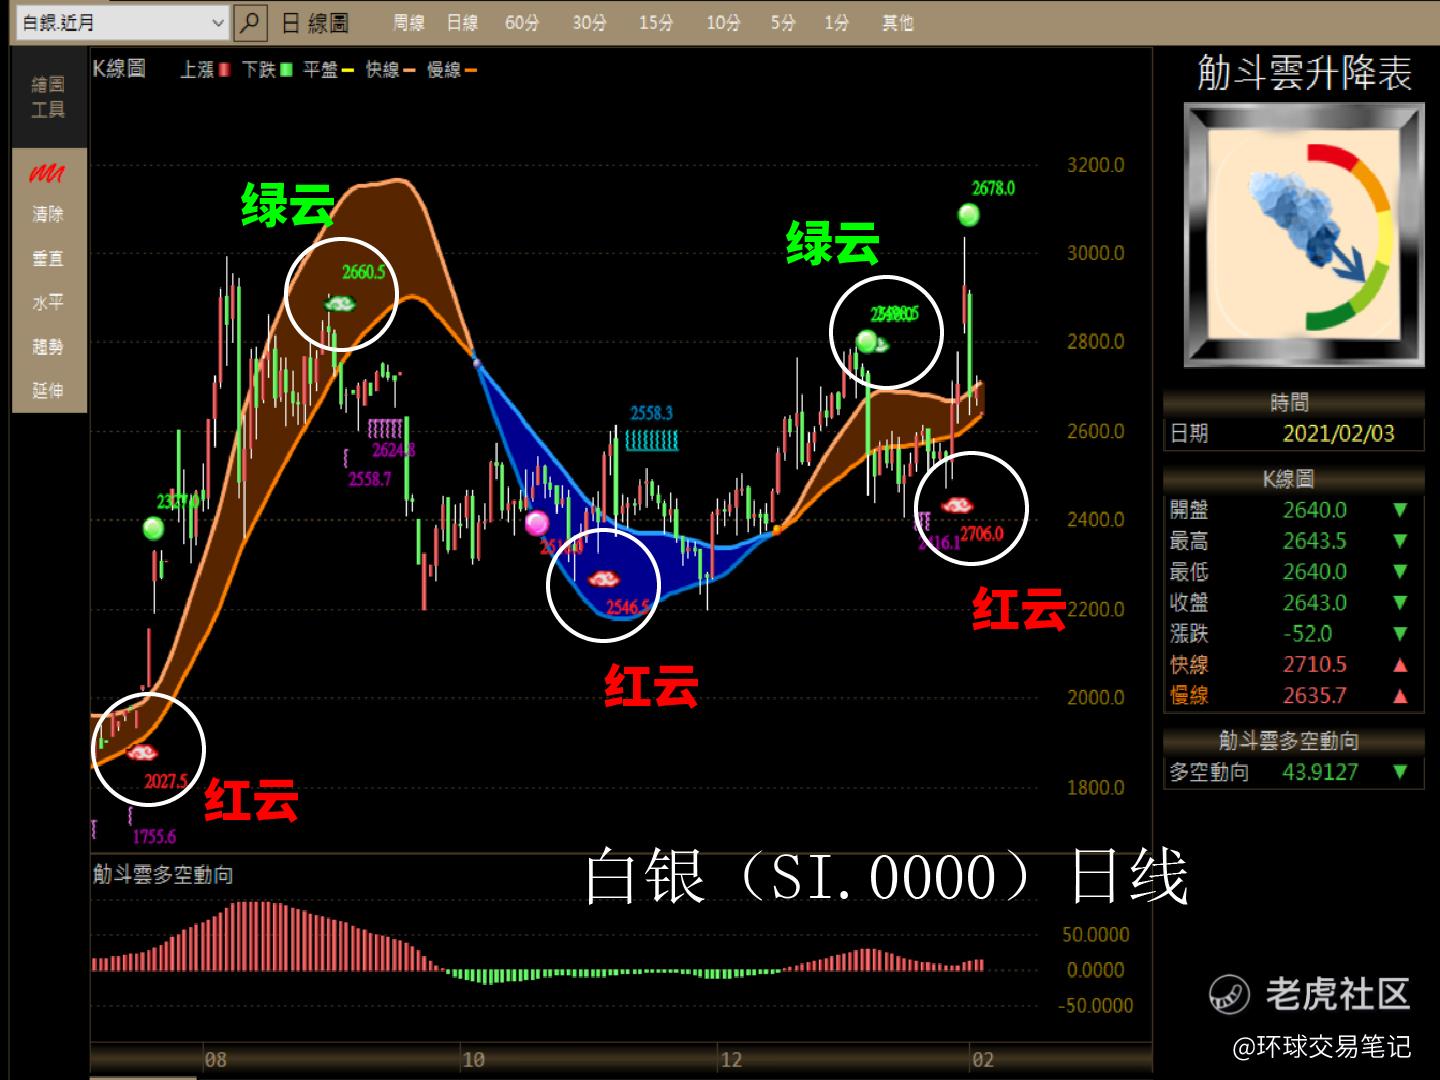Viewport: 1440px width, 1080px height.
Task: Click the green down arrow beside 收盤
Action: [x=1400, y=603]
